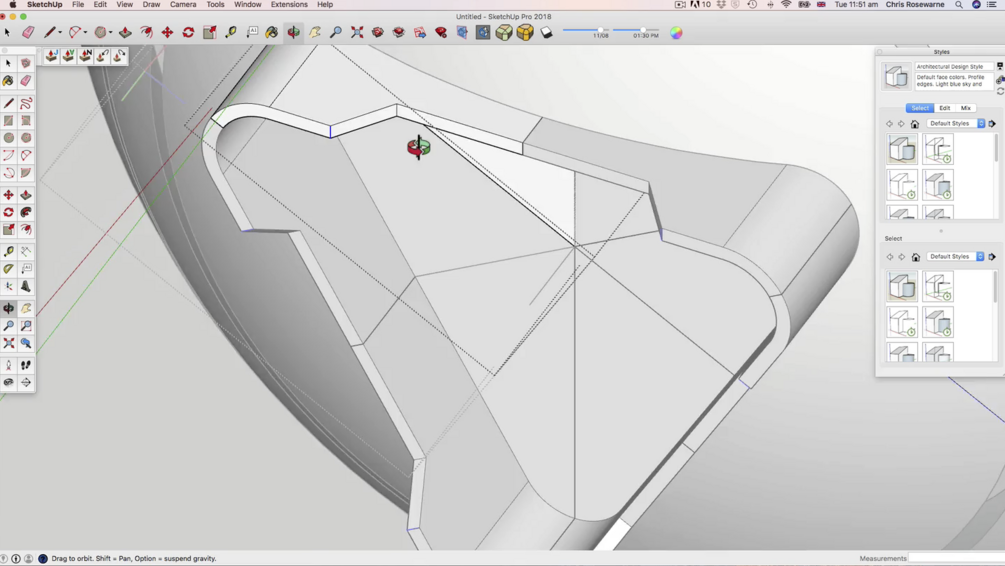Select the Protractor tool in left palette
Image resolution: width=1005 pixels, height=566 pixels.
click(x=8, y=269)
